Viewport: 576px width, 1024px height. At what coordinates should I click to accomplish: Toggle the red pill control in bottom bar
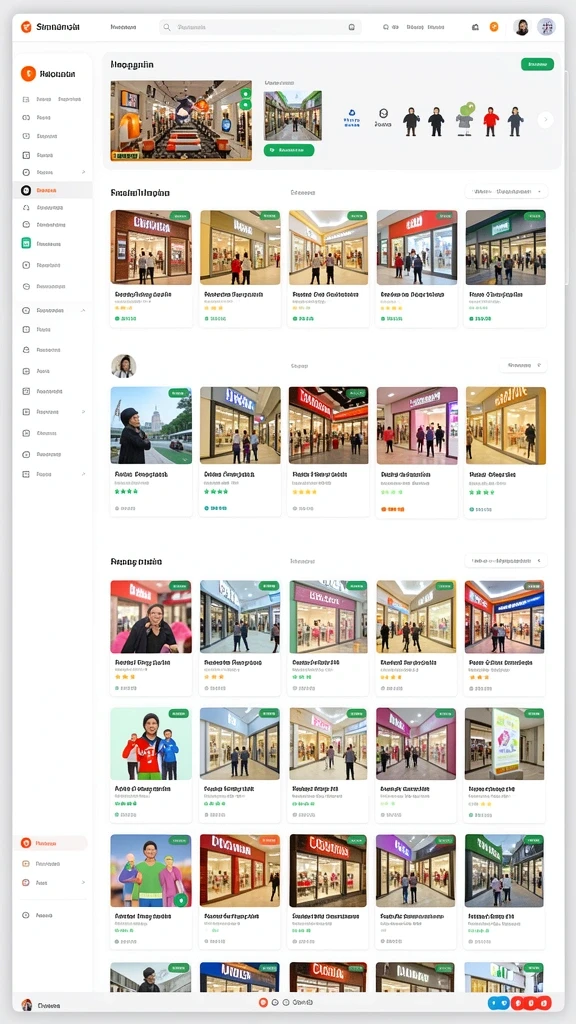pyautogui.click(x=531, y=1002)
